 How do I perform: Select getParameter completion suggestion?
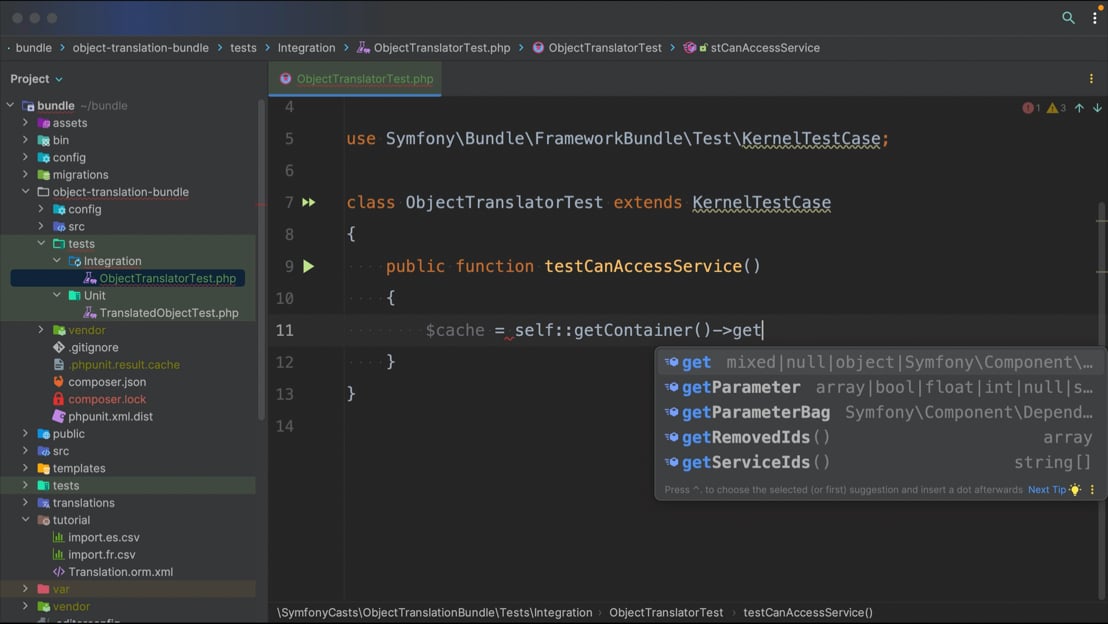click(878, 387)
